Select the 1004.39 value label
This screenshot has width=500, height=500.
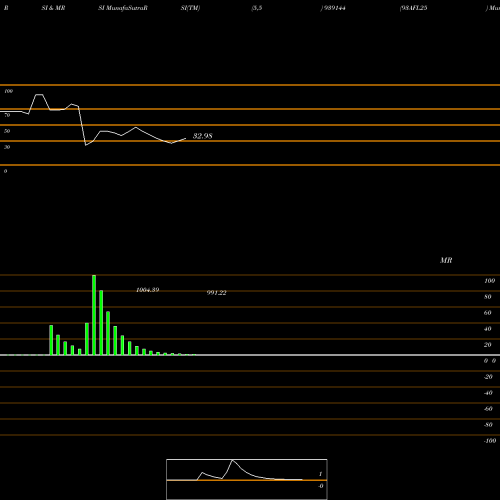coord(148,290)
